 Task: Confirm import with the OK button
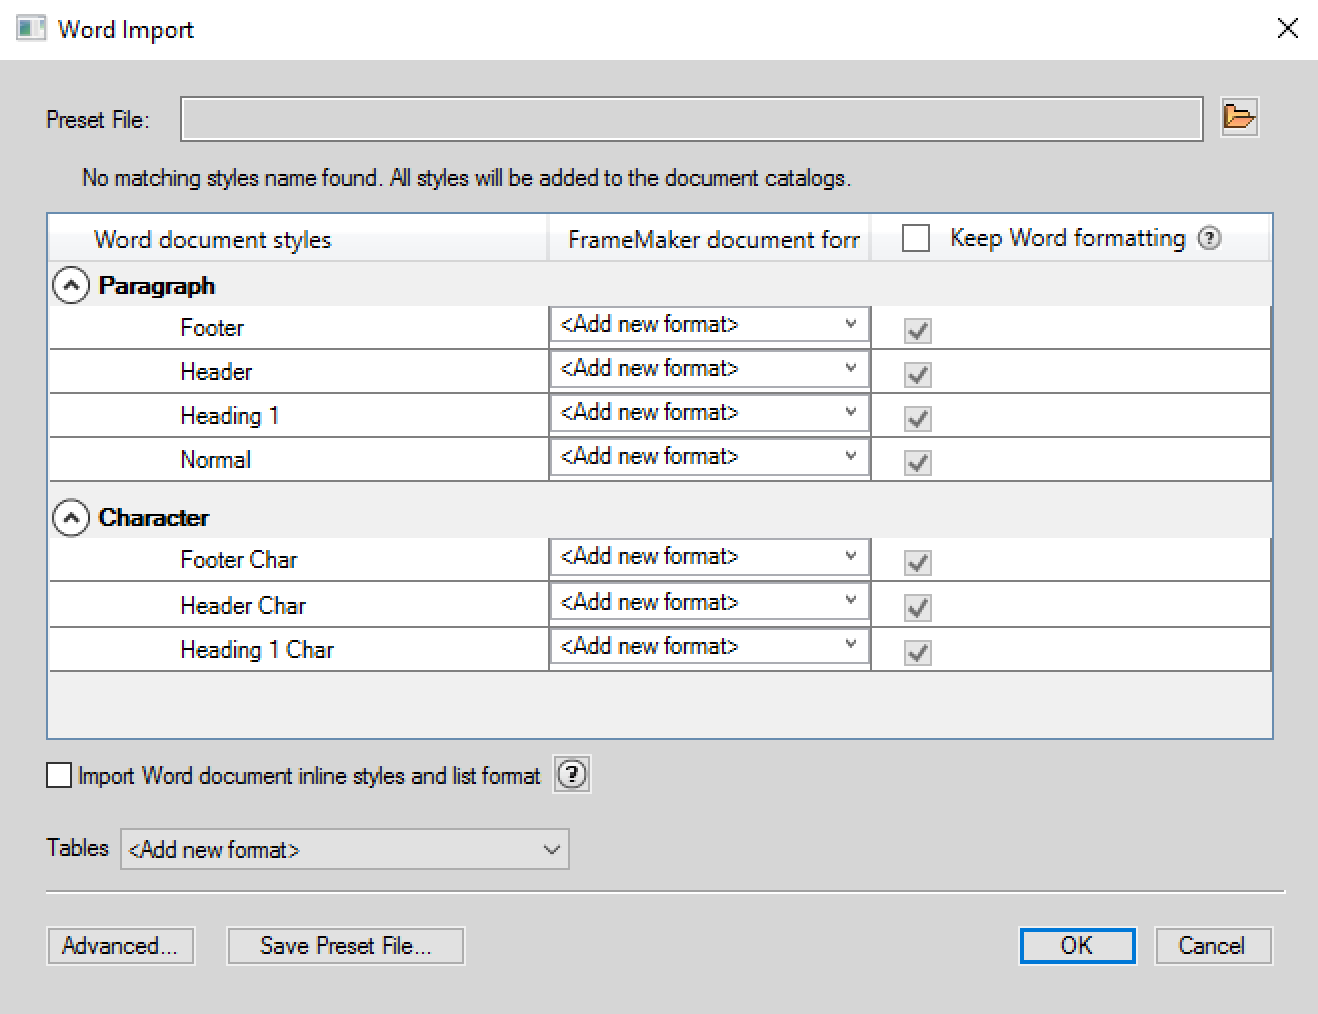coord(1077,945)
